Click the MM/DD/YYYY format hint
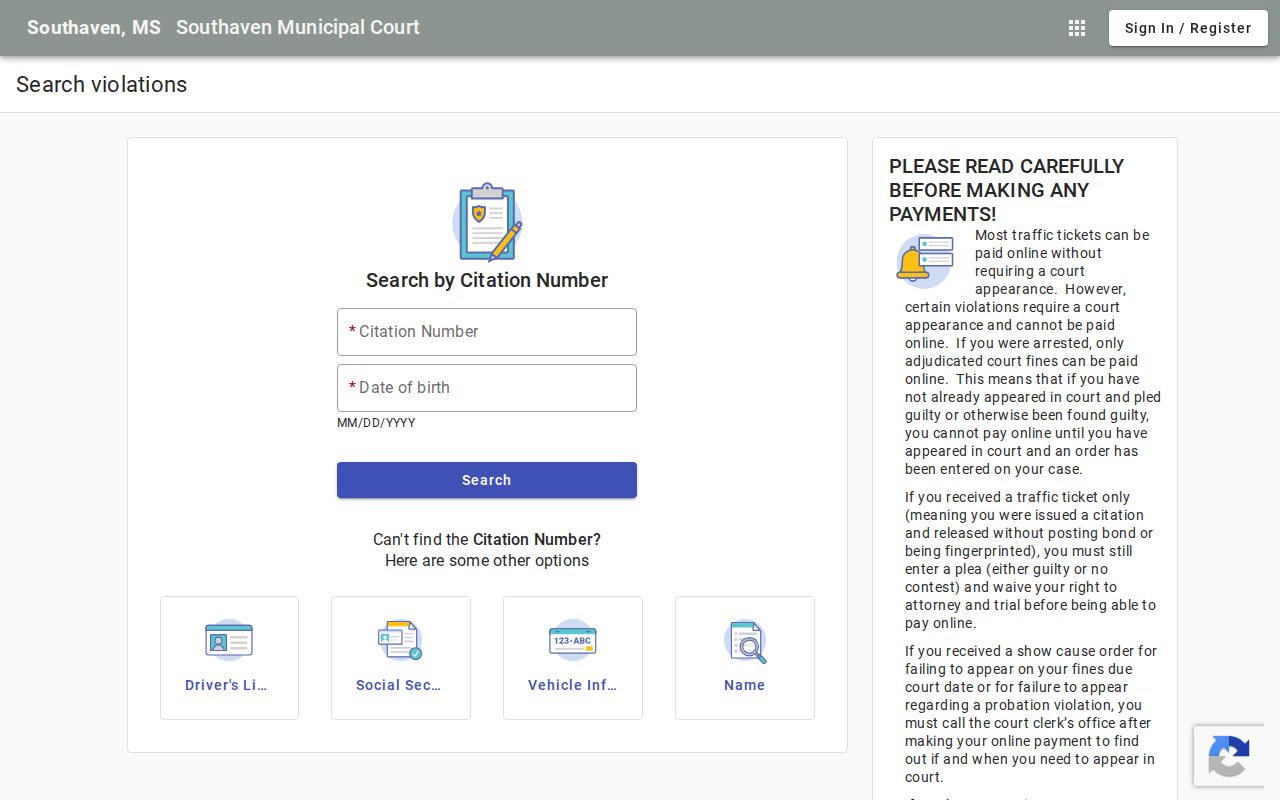Image resolution: width=1280 pixels, height=800 pixels. point(376,423)
